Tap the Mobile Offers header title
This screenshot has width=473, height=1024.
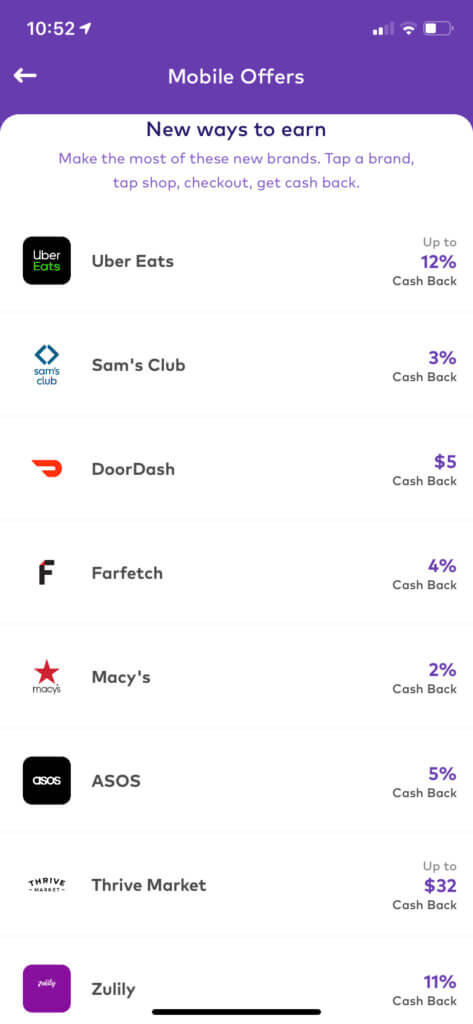[236, 76]
